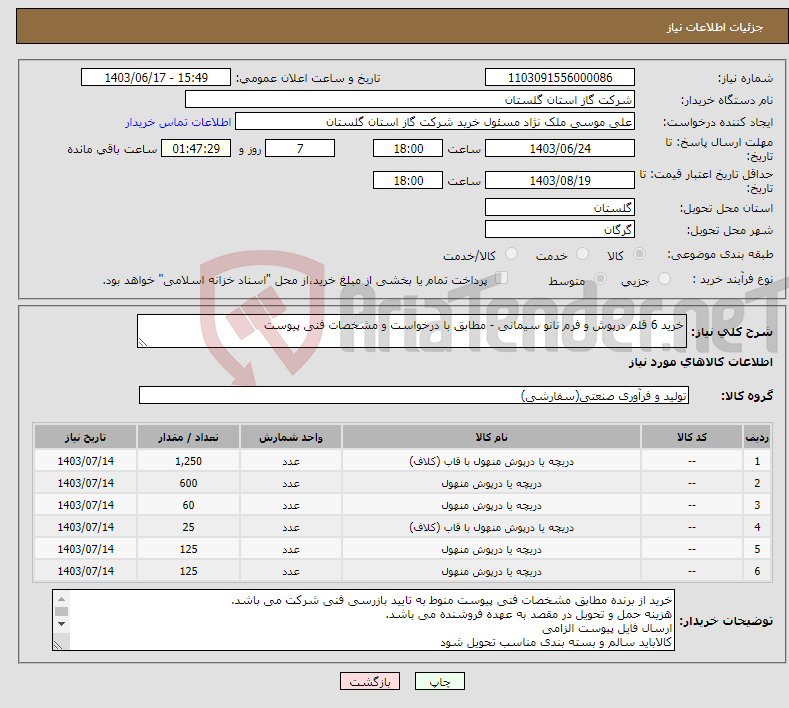Click row number 6 cell

[x=757, y=571]
